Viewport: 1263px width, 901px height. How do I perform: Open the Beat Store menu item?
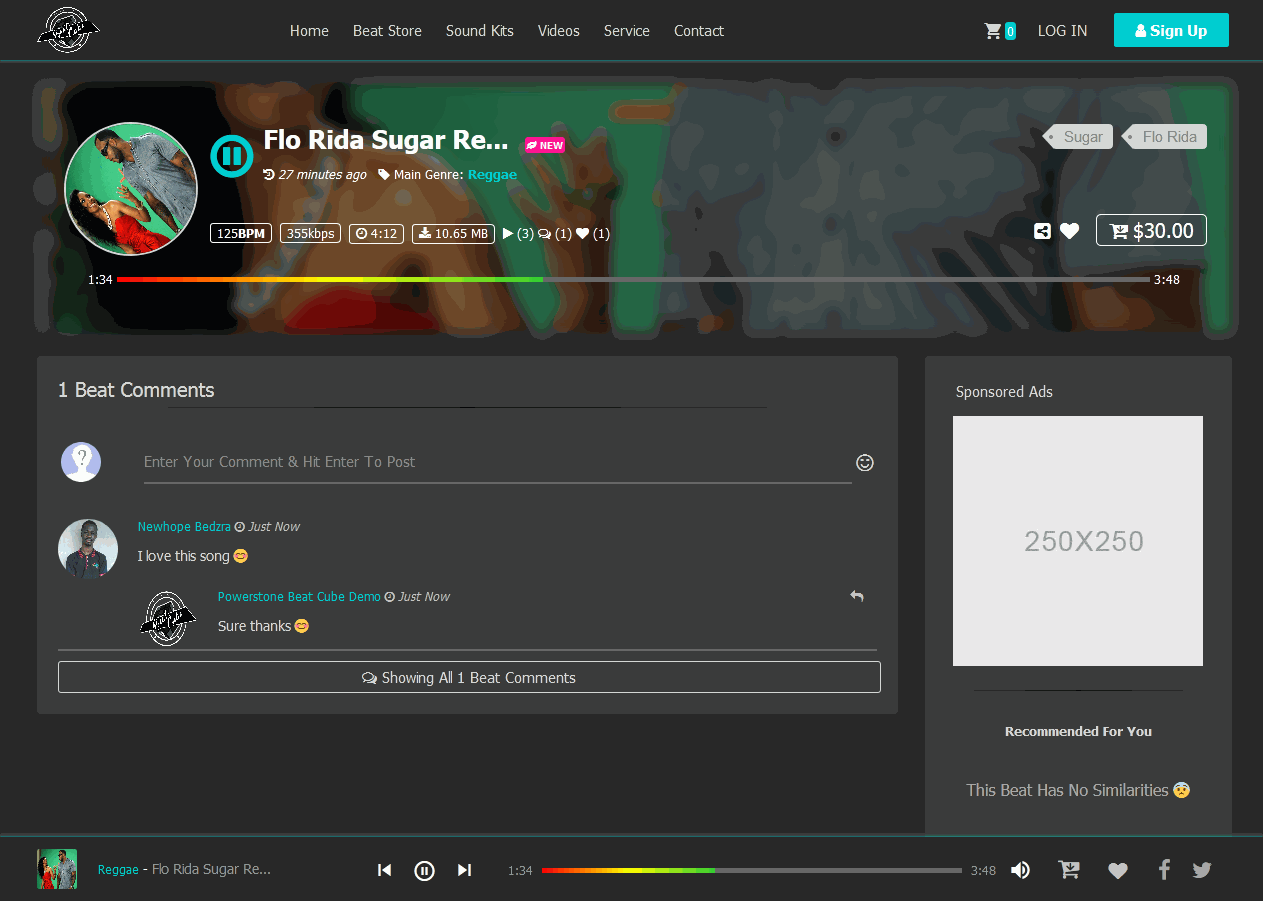pyautogui.click(x=387, y=30)
